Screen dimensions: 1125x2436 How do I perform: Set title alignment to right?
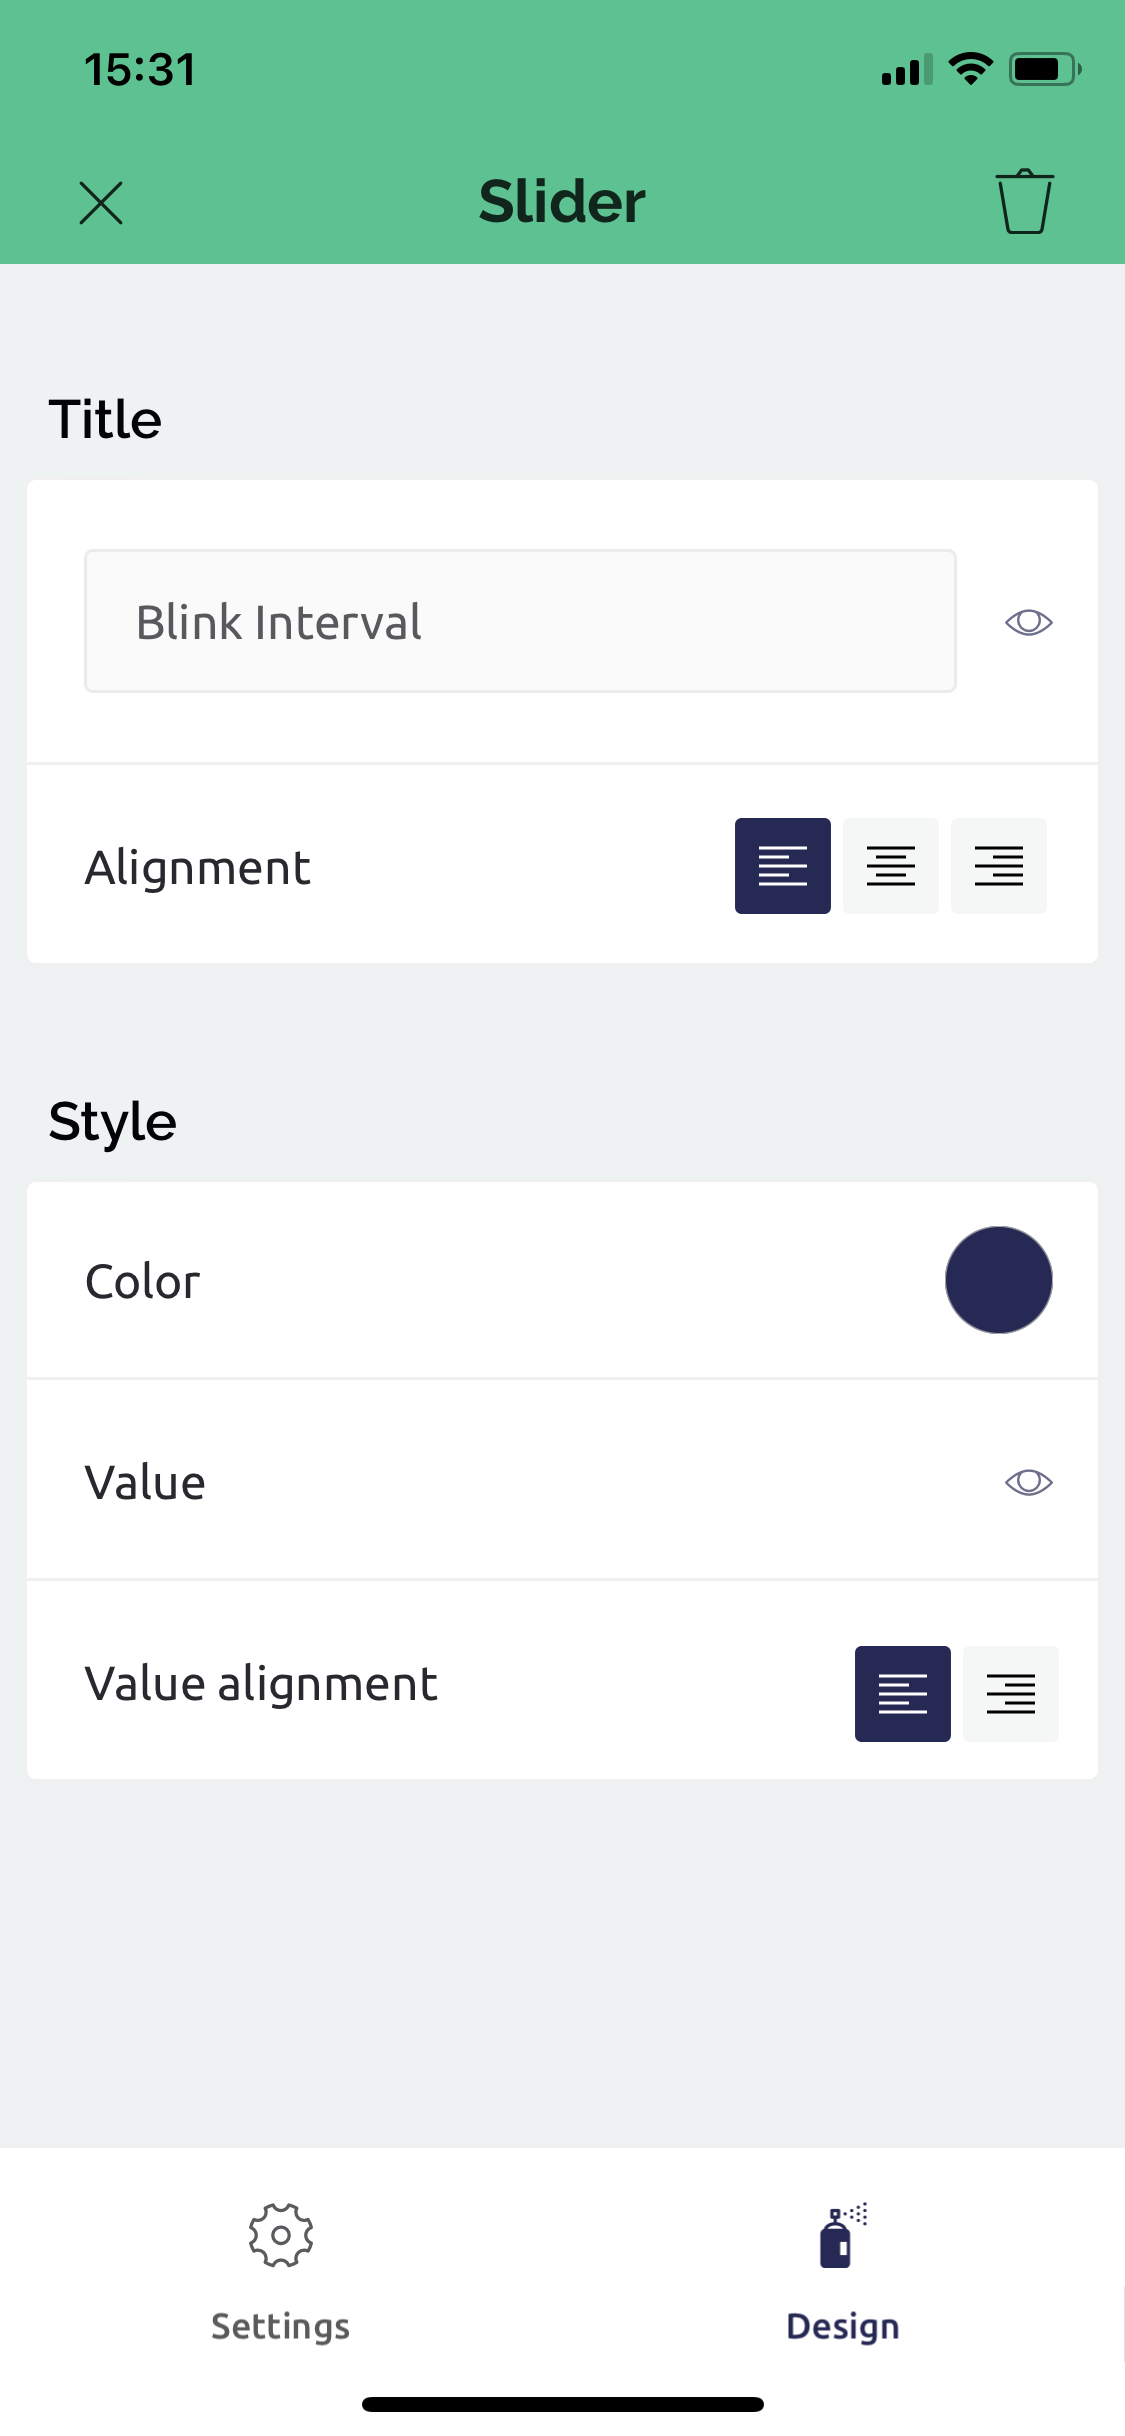click(998, 866)
